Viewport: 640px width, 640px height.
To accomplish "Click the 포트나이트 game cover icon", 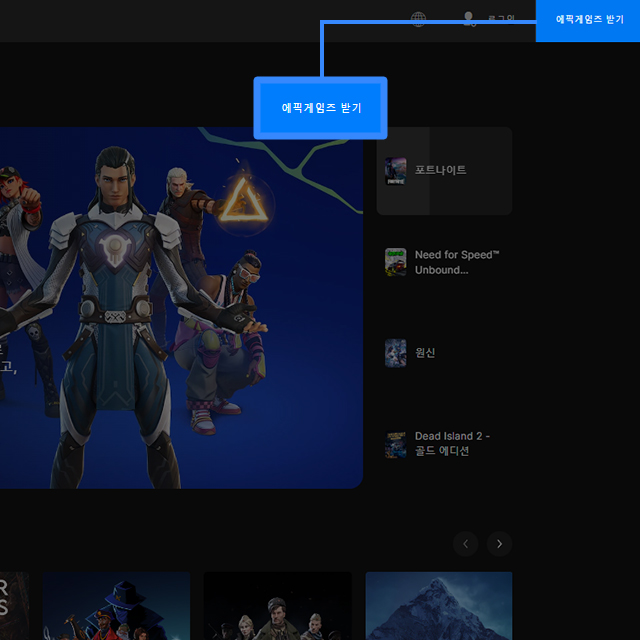I will click(396, 170).
